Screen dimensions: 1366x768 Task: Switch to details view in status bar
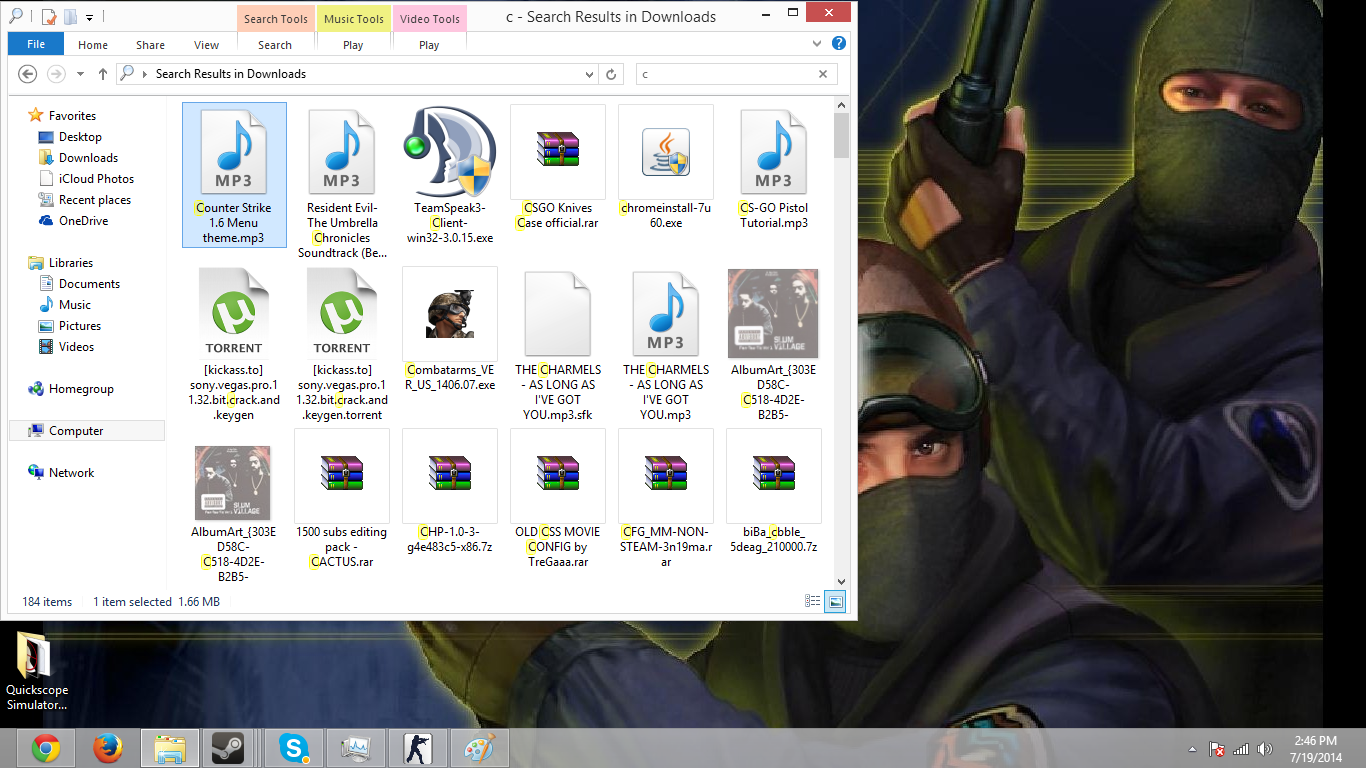tap(813, 602)
